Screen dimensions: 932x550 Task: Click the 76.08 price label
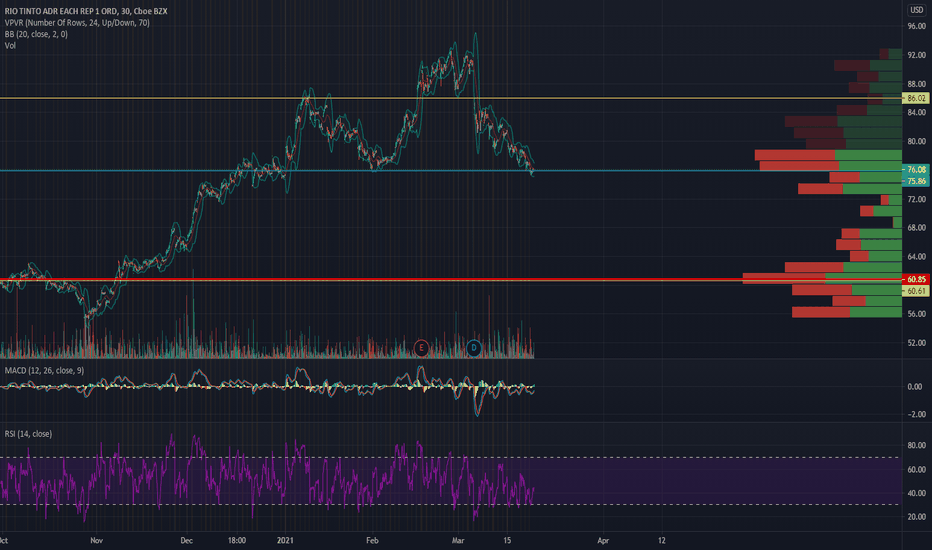916,169
